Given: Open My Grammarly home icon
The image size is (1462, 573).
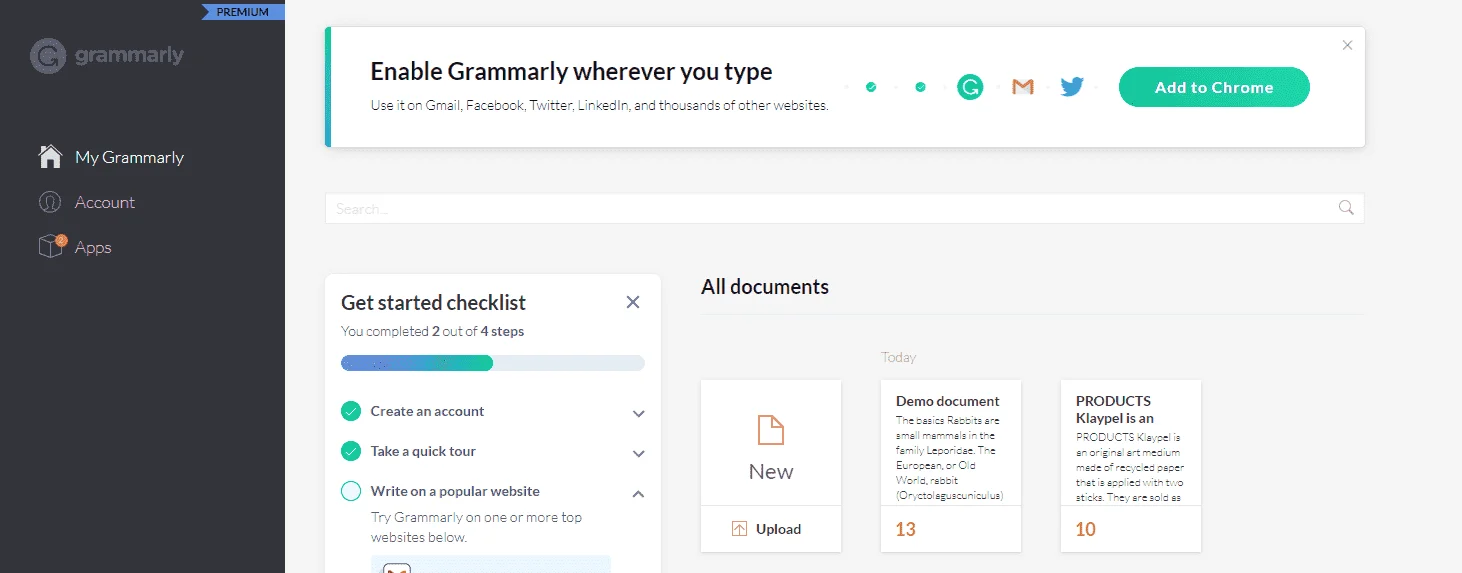Looking at the screenshot, I should (50, 157).
